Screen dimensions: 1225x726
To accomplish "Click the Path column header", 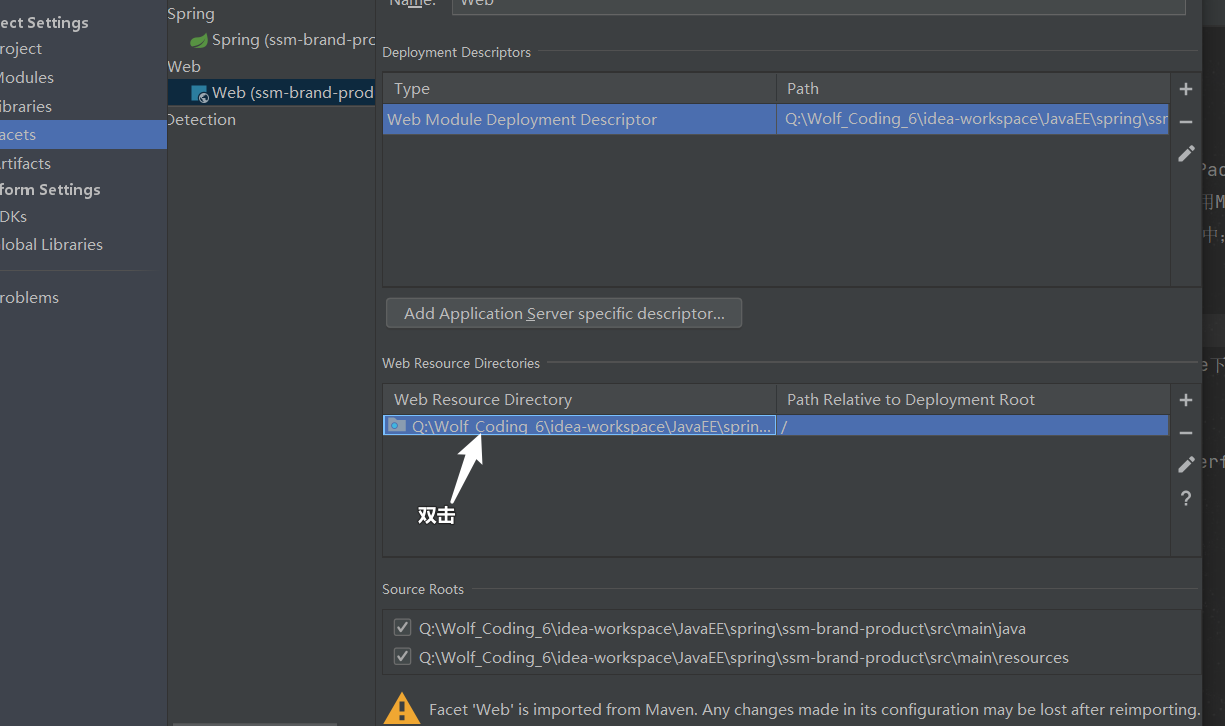I will pyautogui.click(x=973, y=88).
